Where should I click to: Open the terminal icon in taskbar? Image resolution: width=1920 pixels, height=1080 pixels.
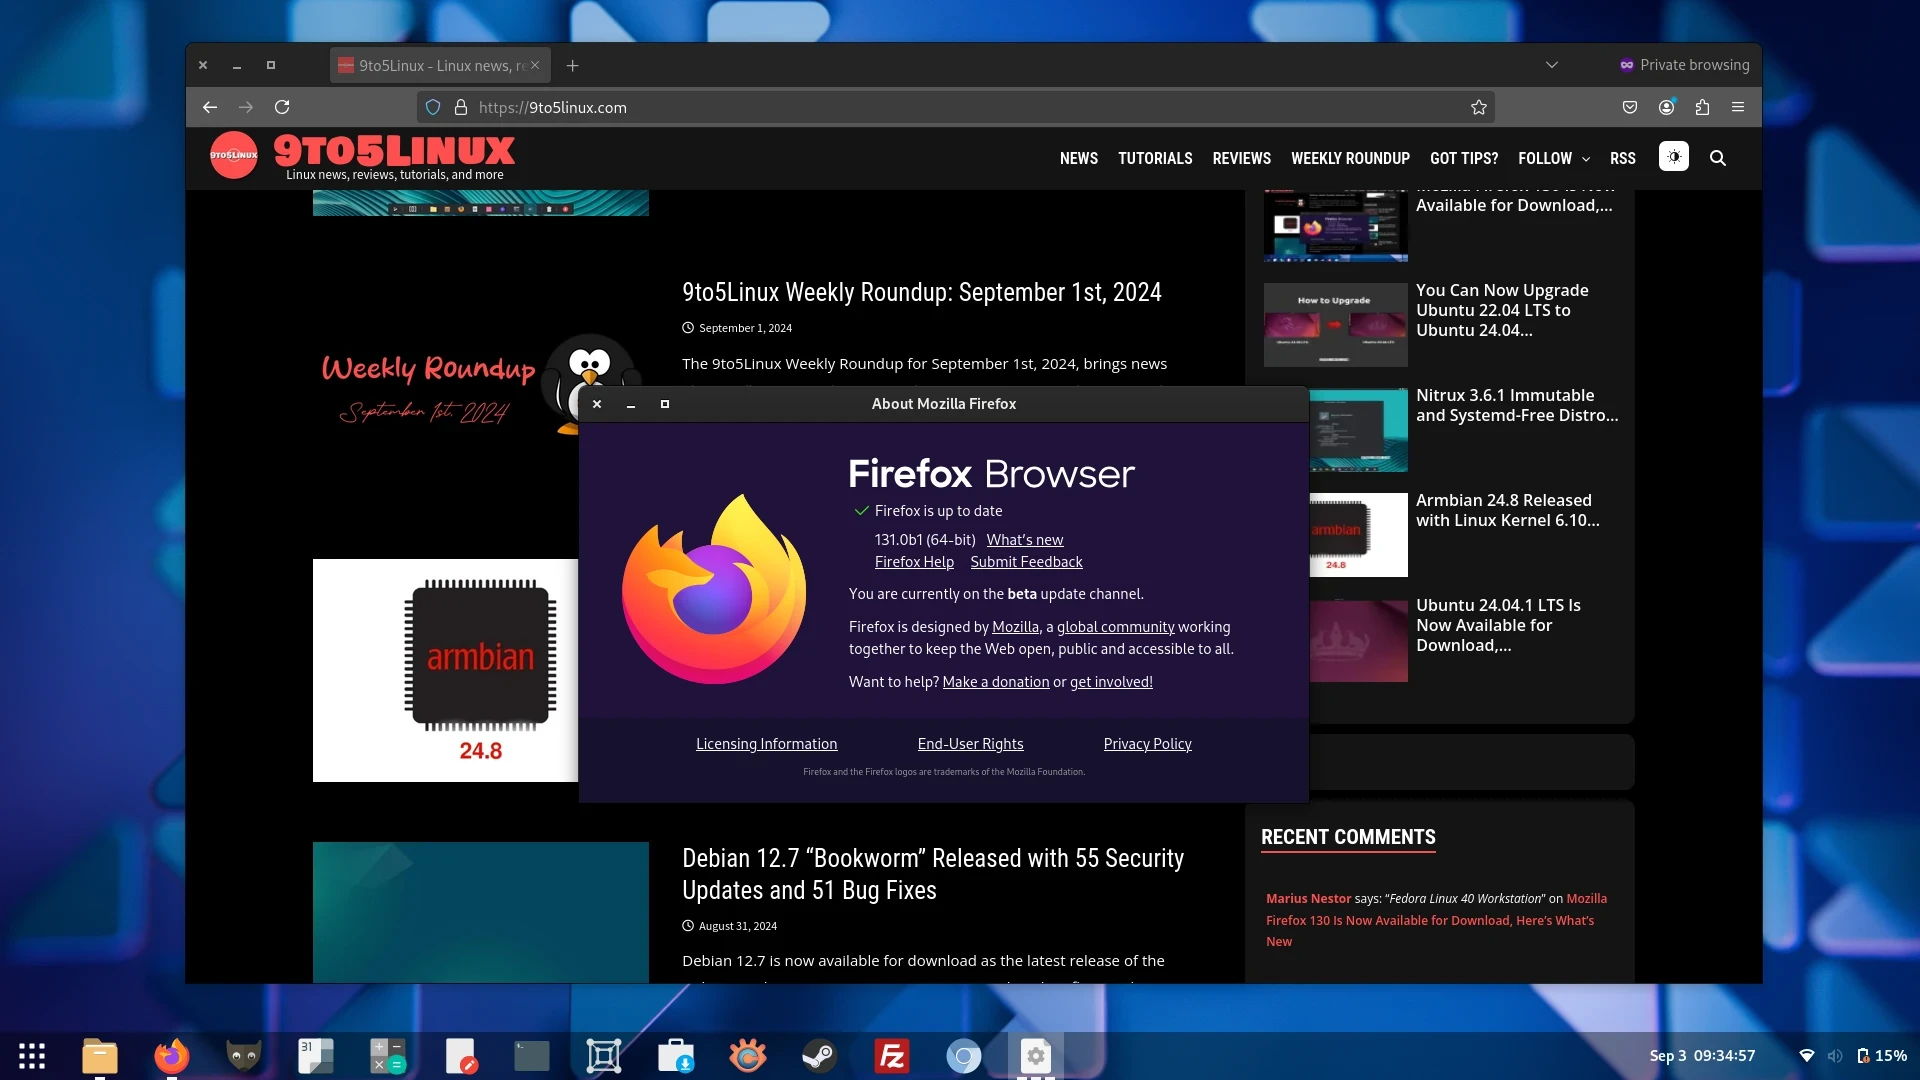coord(533,1055)
